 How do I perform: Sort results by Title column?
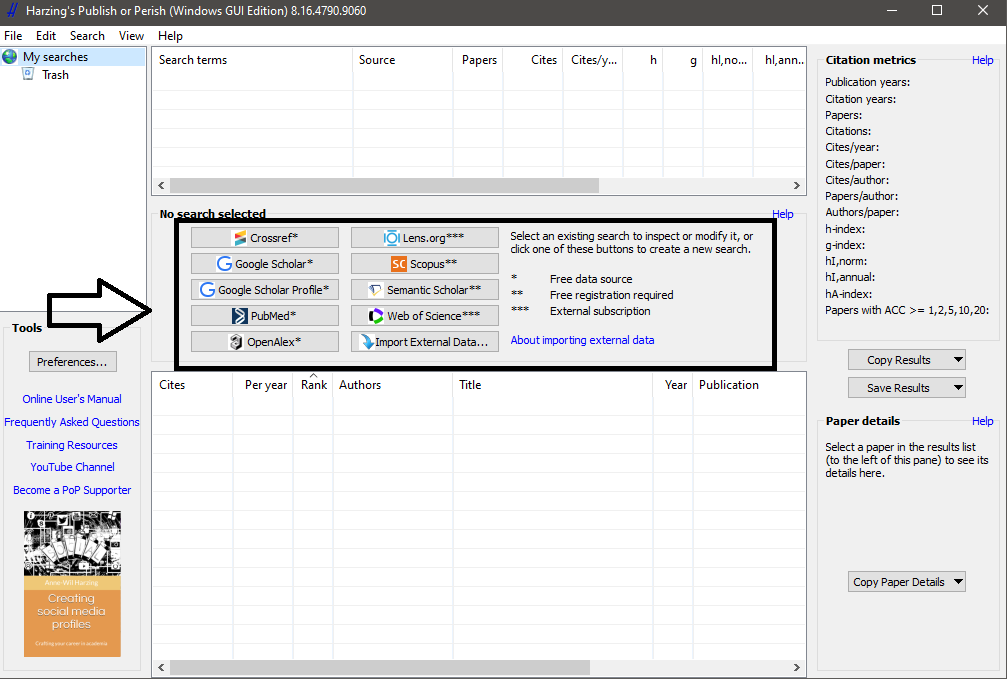coord(553,385)
